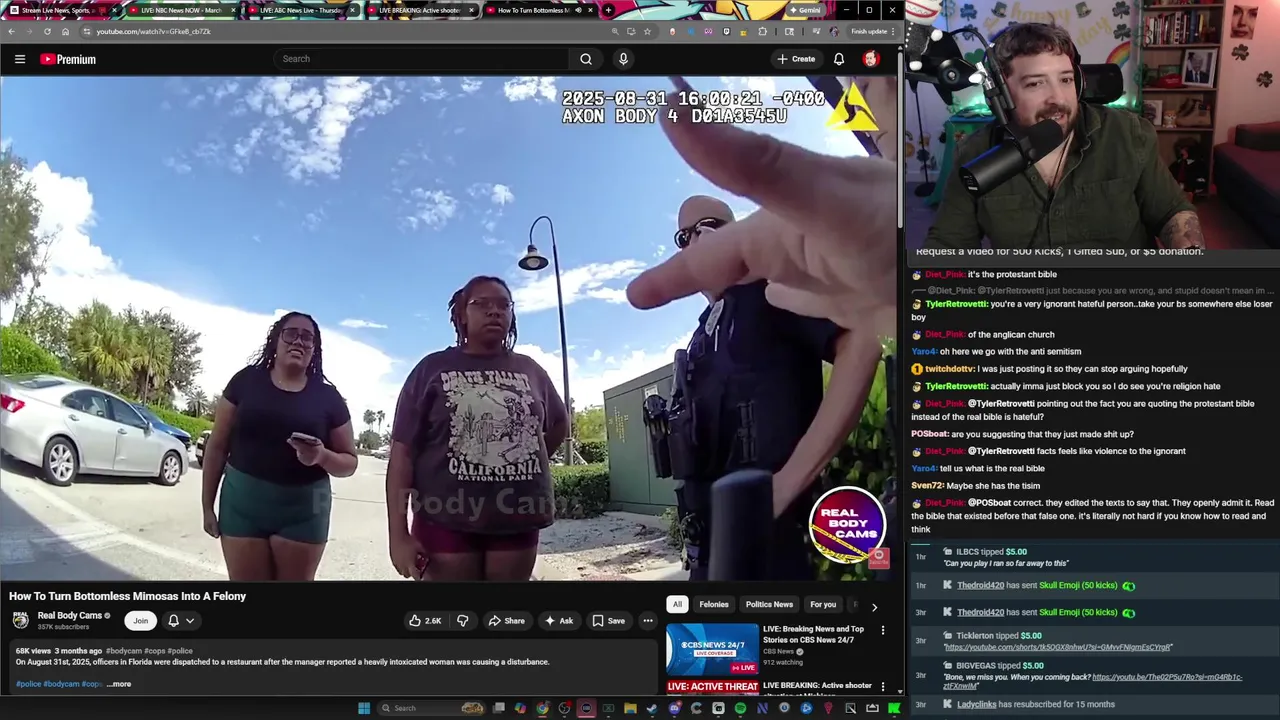
Task: Open Kick app from the taskbar
Action: [894, 708]
